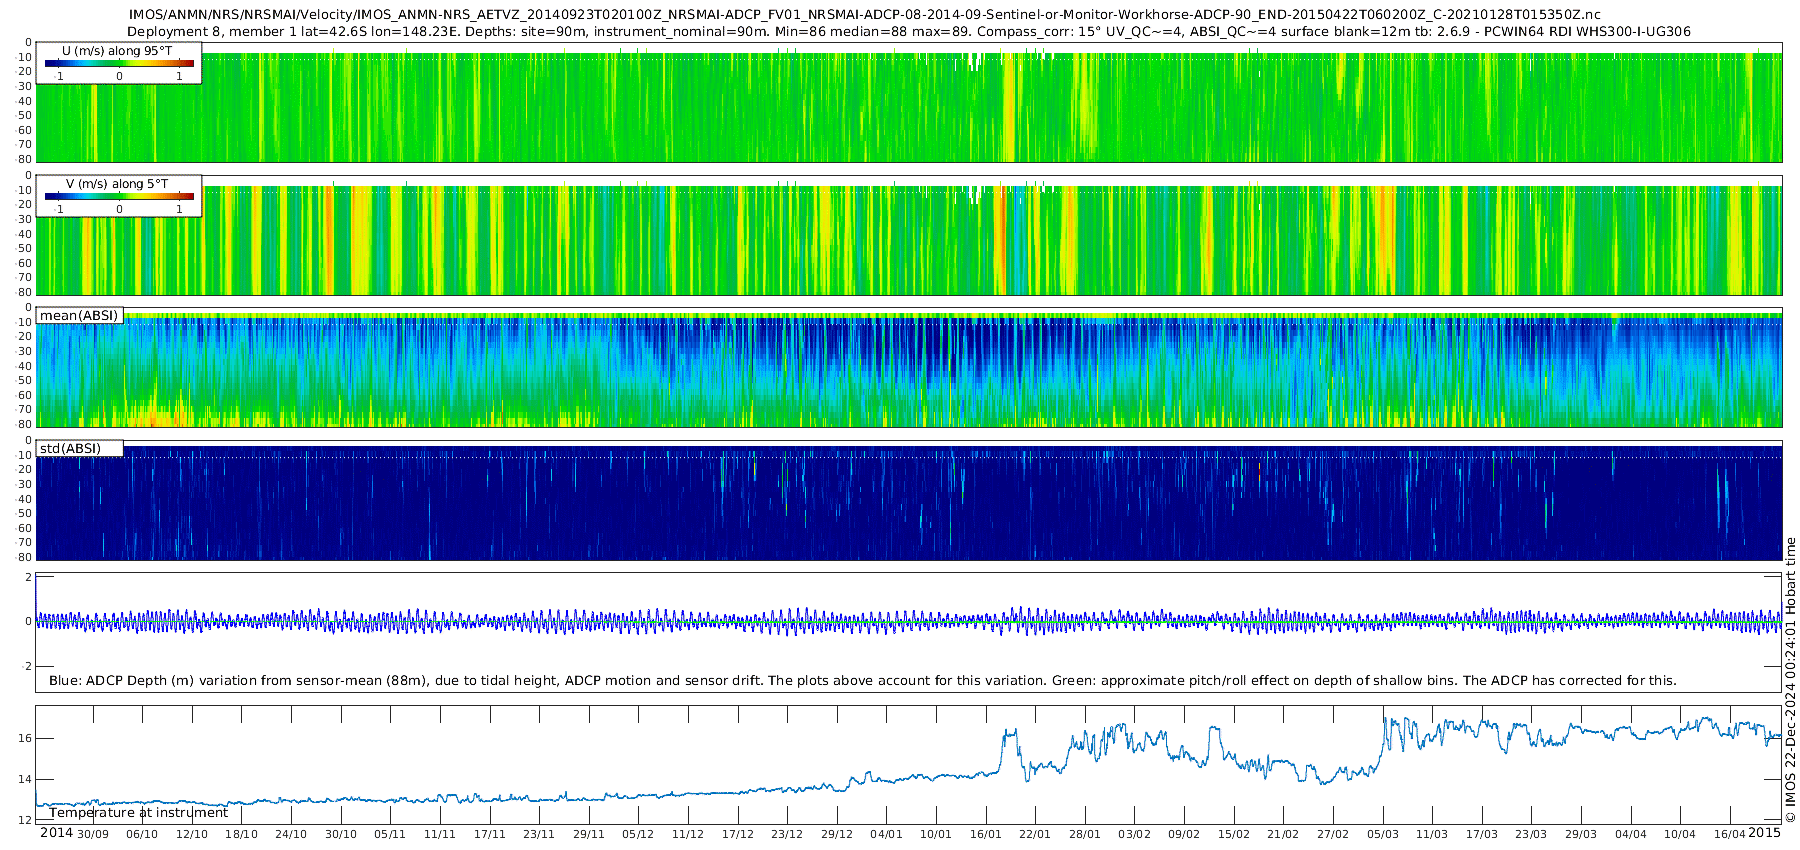Viewport: 1800px width, 850px height.
Task: Select the 30/09 date tick label
Action: click(x=93, y=834)
